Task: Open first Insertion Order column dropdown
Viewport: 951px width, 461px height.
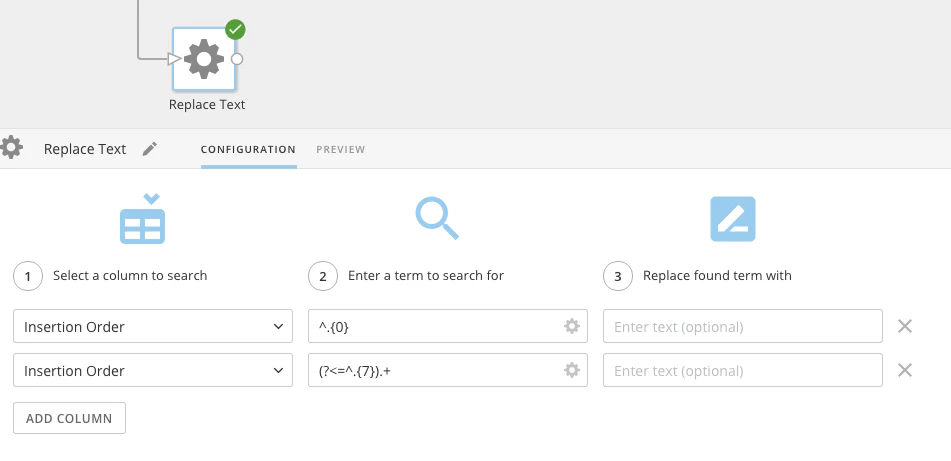Action: click(x=153, y=326)
